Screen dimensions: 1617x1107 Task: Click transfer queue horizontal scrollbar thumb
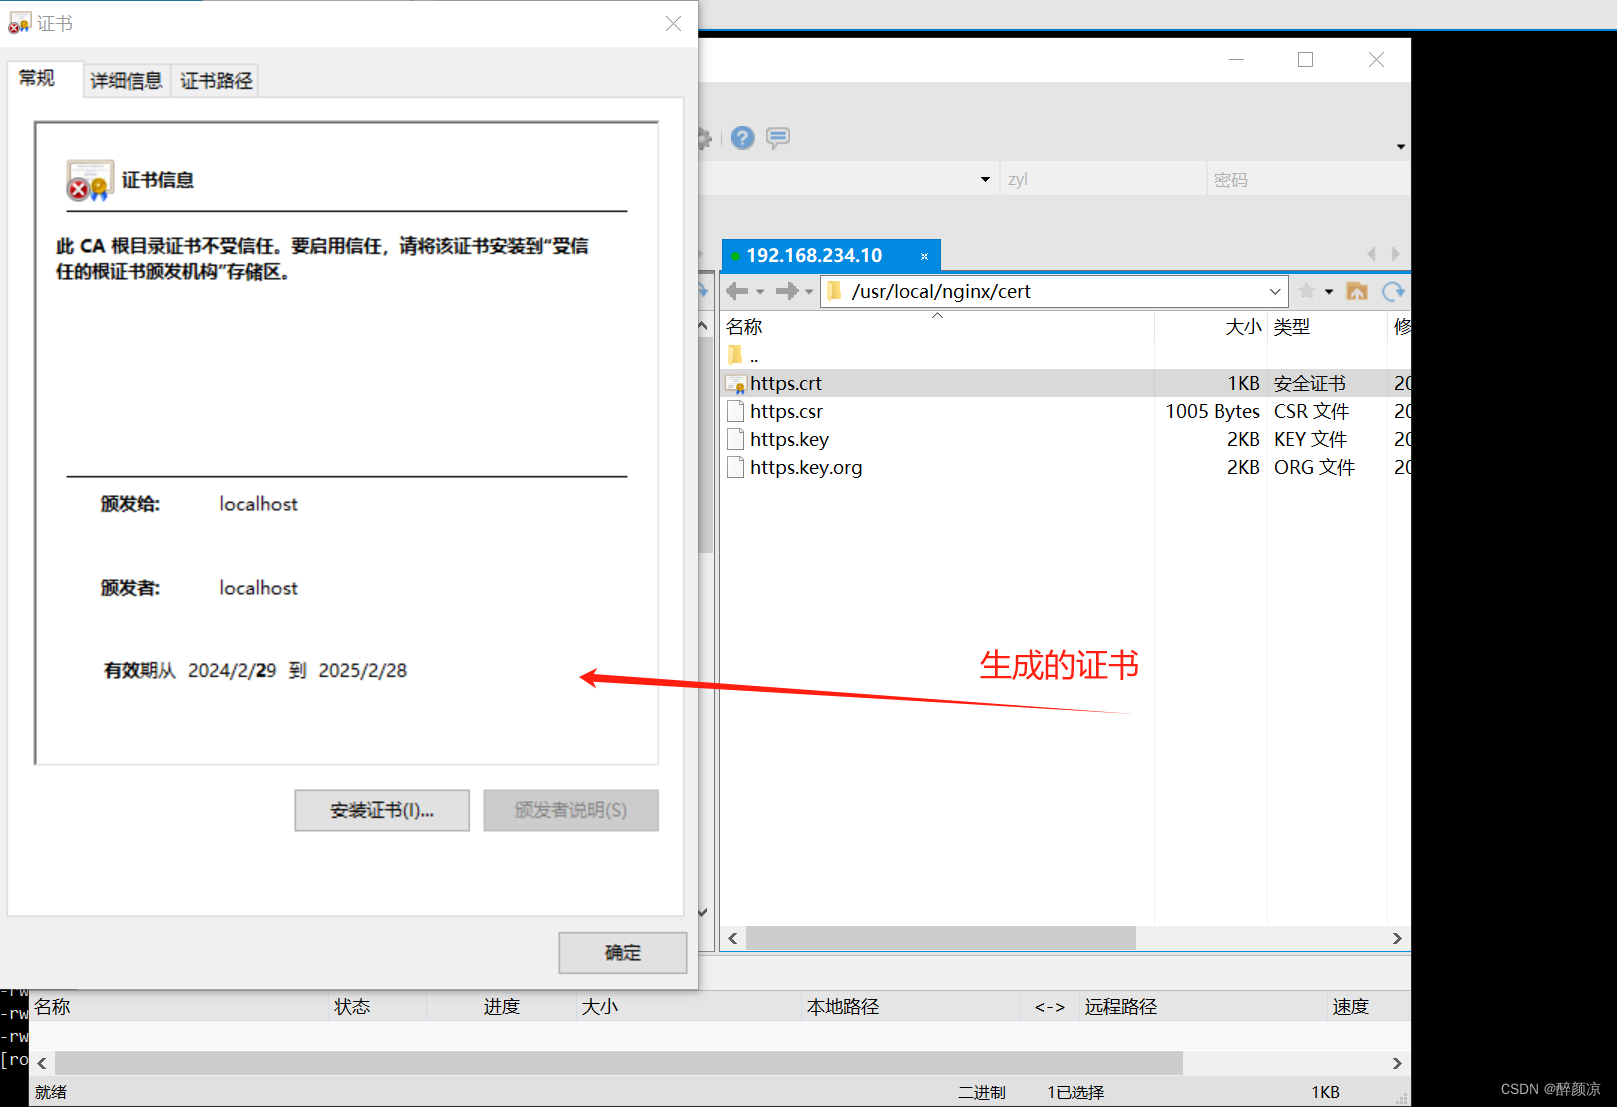point(619,1063)
